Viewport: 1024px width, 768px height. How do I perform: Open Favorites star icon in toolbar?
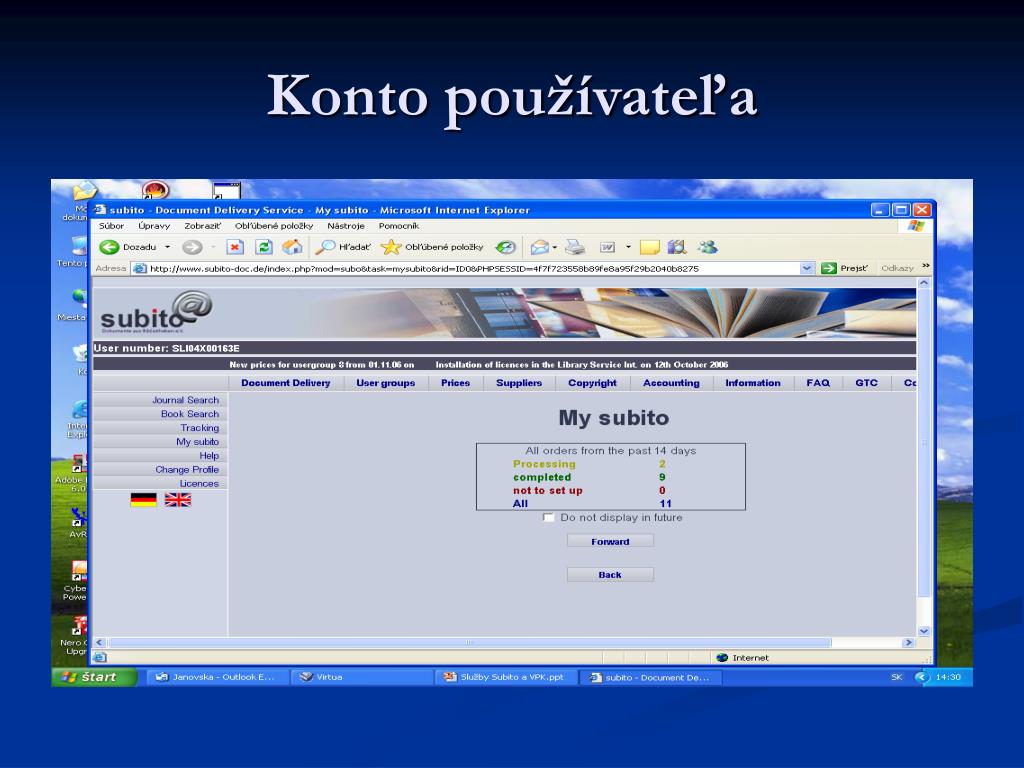(391, 247)
